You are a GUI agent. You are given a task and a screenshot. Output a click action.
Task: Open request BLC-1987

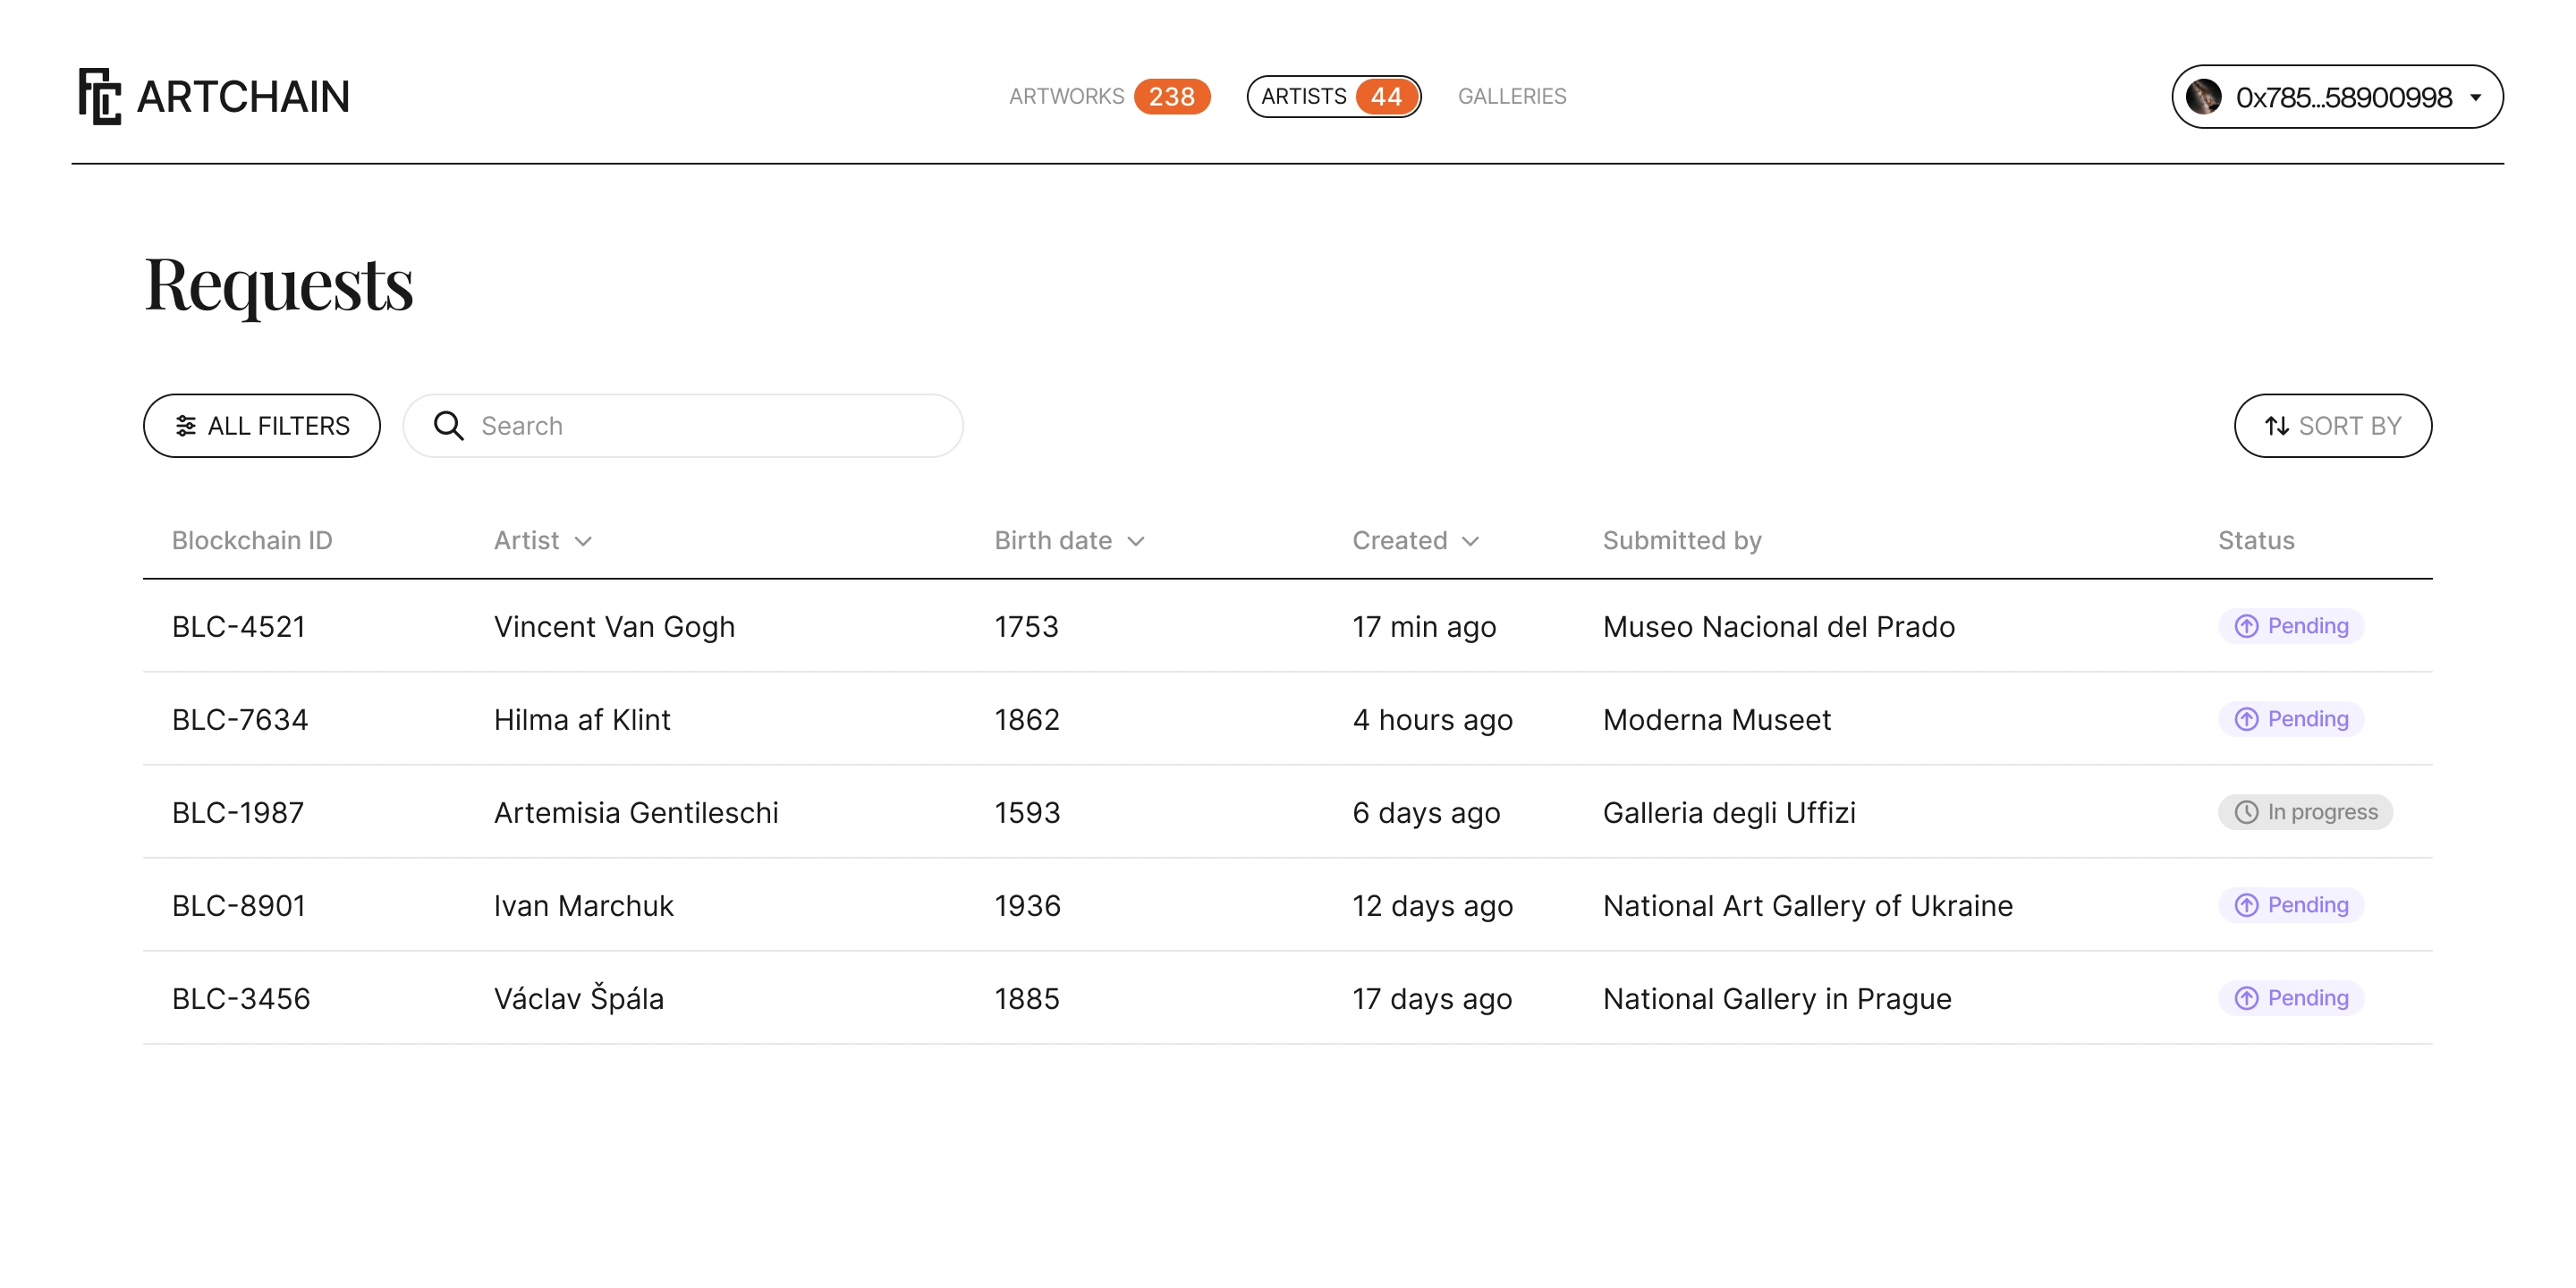[238, 812]
